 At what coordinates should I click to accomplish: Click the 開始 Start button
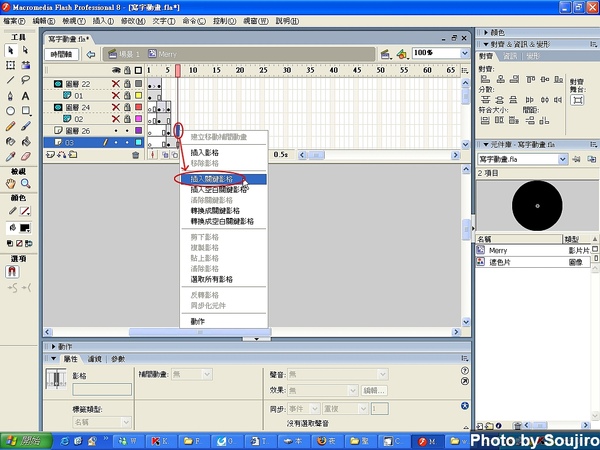coord(26,441)
